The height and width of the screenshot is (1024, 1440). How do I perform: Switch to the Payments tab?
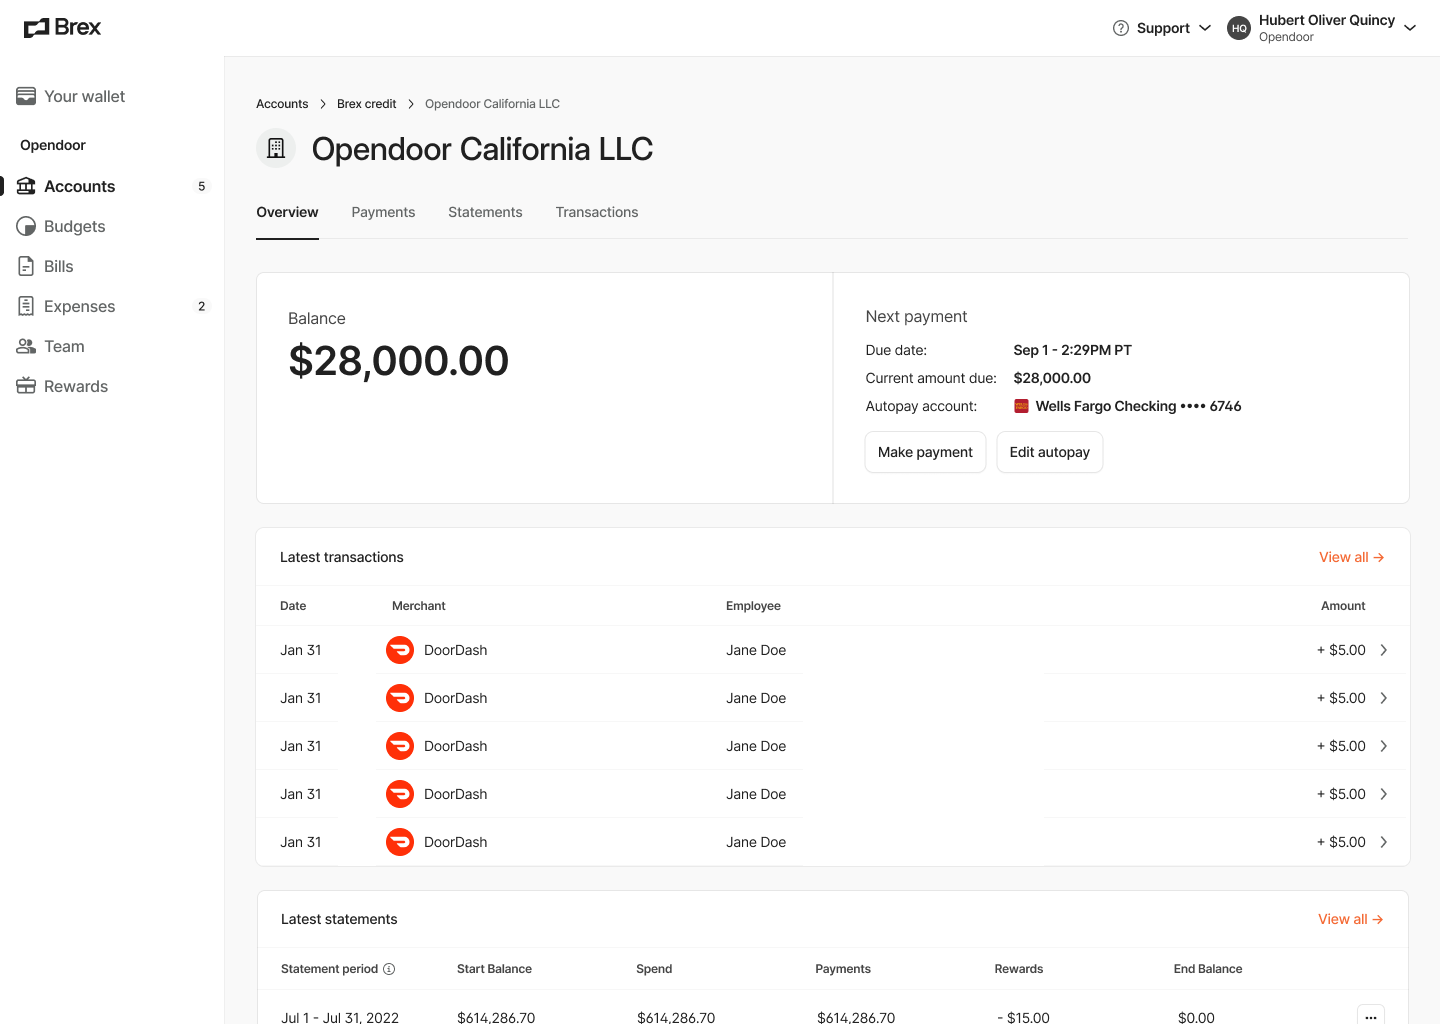[383, 212]
